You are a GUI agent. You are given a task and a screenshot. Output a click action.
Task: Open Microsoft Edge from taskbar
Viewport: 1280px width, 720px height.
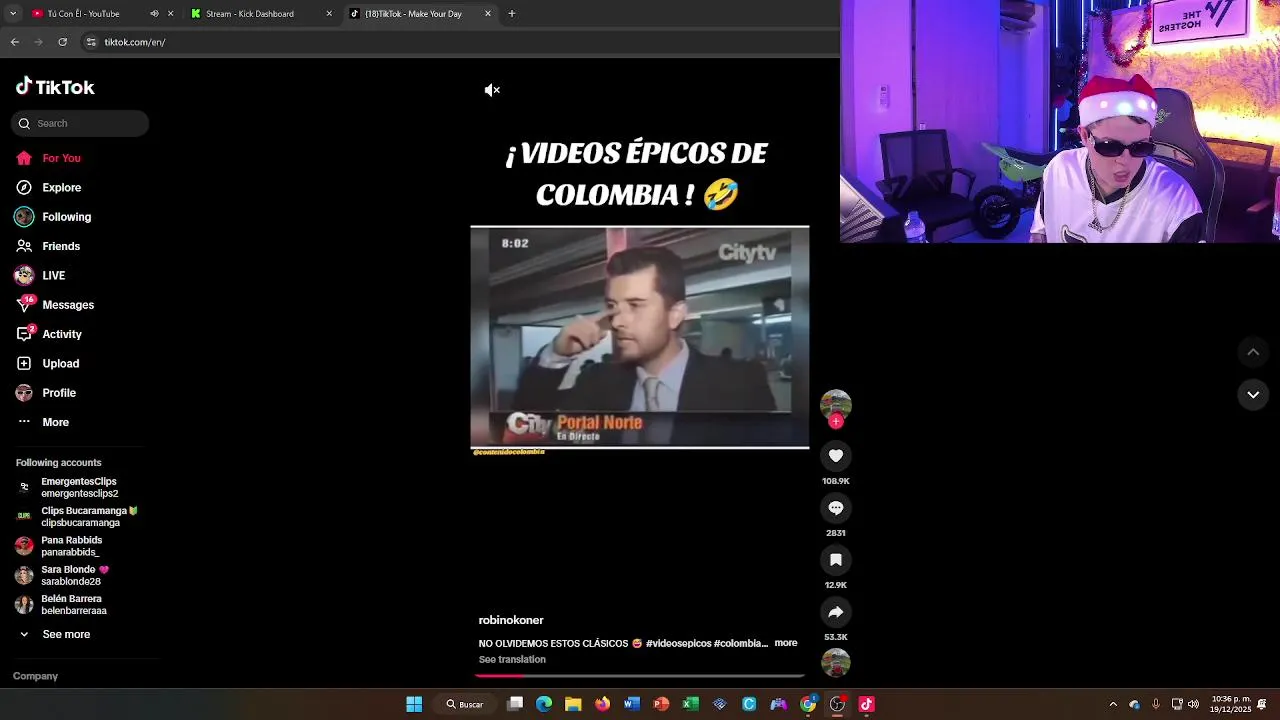click(x=544, y=704)
